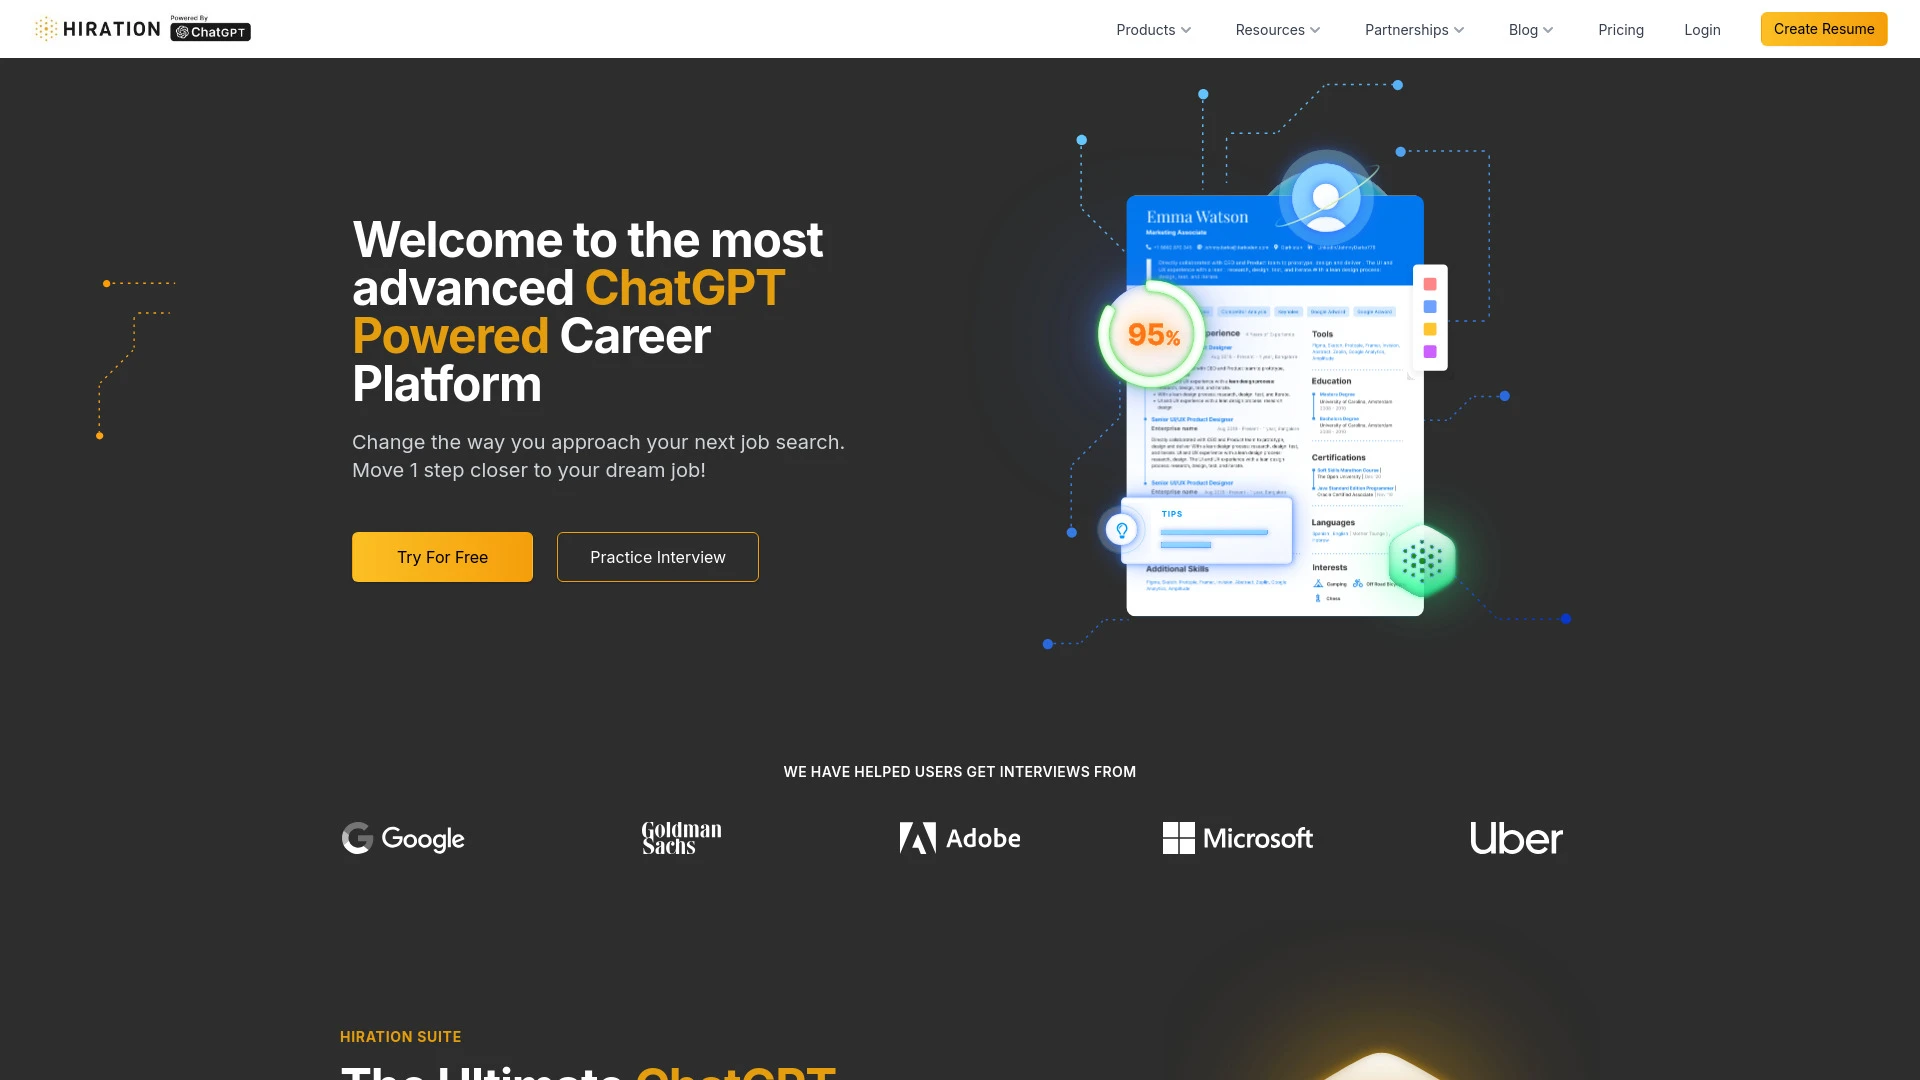Screen dimensions: 1920x1080
Task: Expand the Partnerships dropdown menu
Action: 1414,29
